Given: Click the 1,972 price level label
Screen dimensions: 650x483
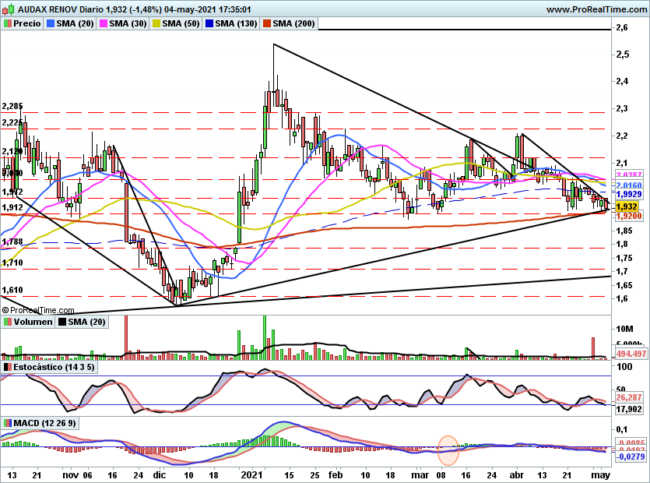Looking at the screenshot, I should [12, 192].
